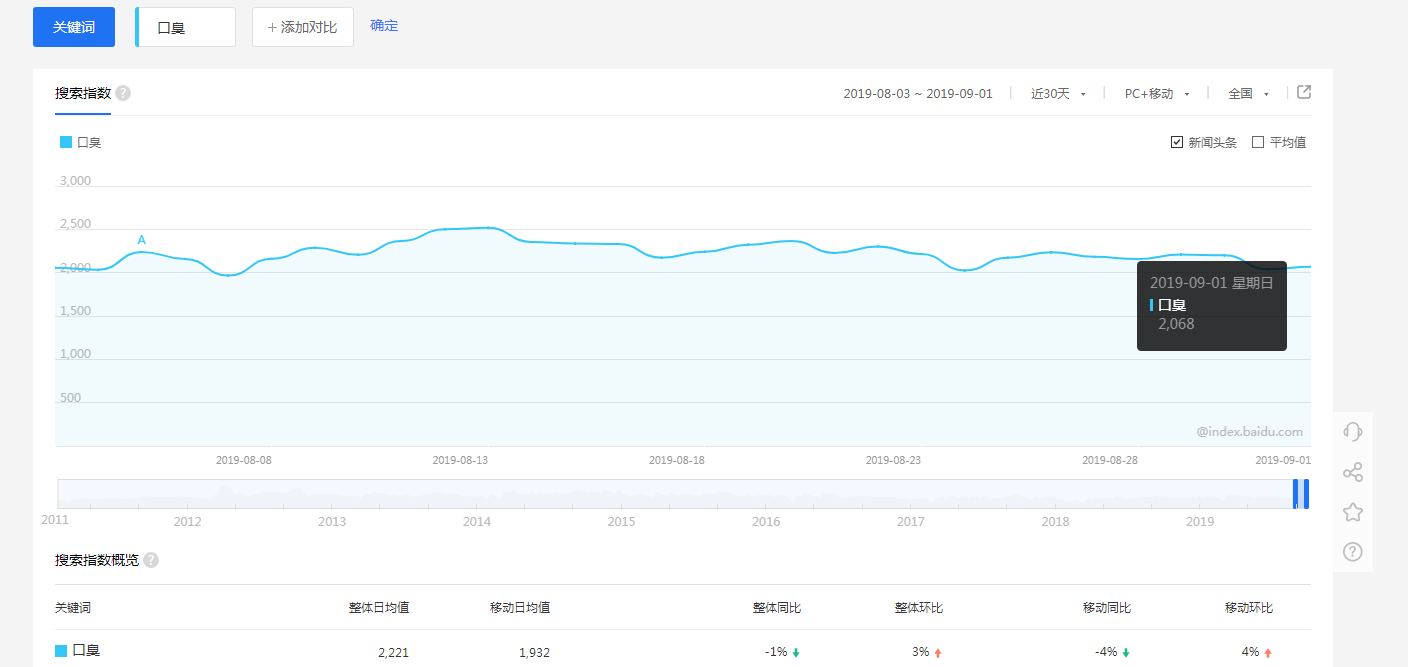
Task: Select the 搜索指数 tab
Action: pos(83,94)
